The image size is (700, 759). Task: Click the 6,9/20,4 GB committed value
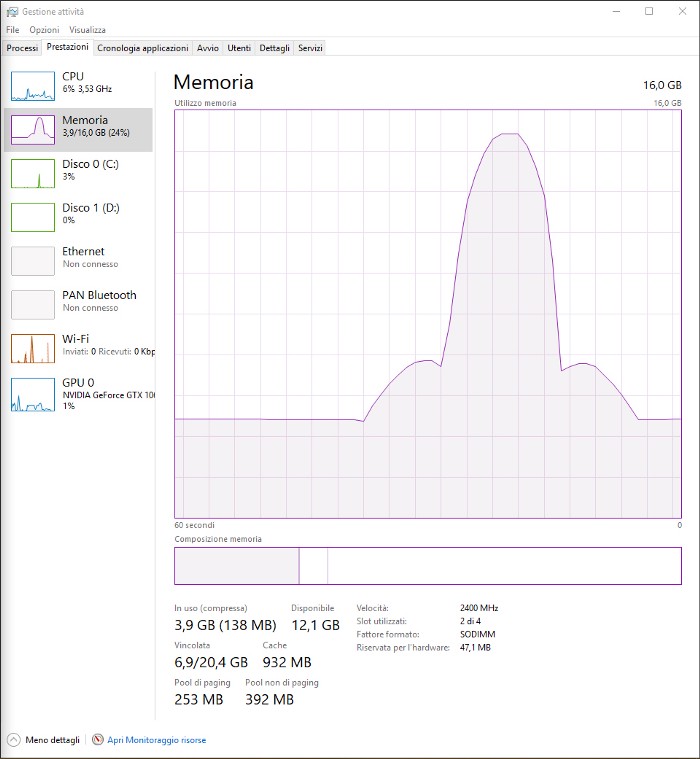(211, 662)
